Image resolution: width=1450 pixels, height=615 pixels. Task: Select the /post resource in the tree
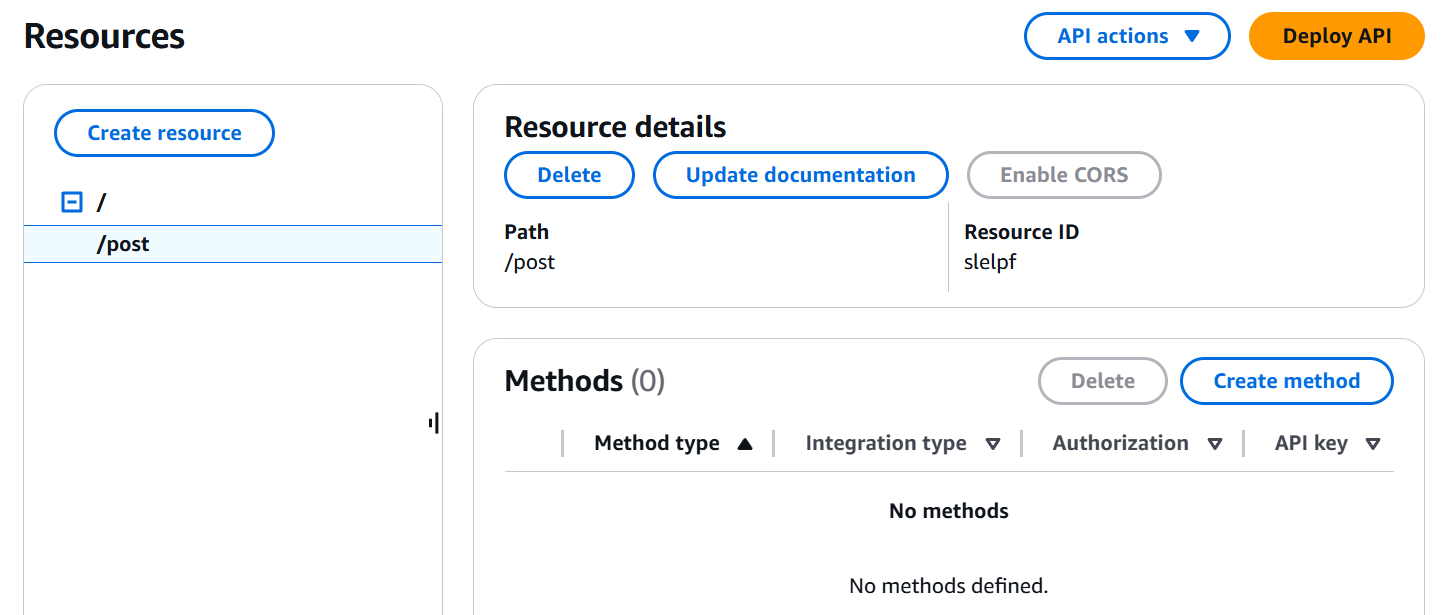coord(124,243)
